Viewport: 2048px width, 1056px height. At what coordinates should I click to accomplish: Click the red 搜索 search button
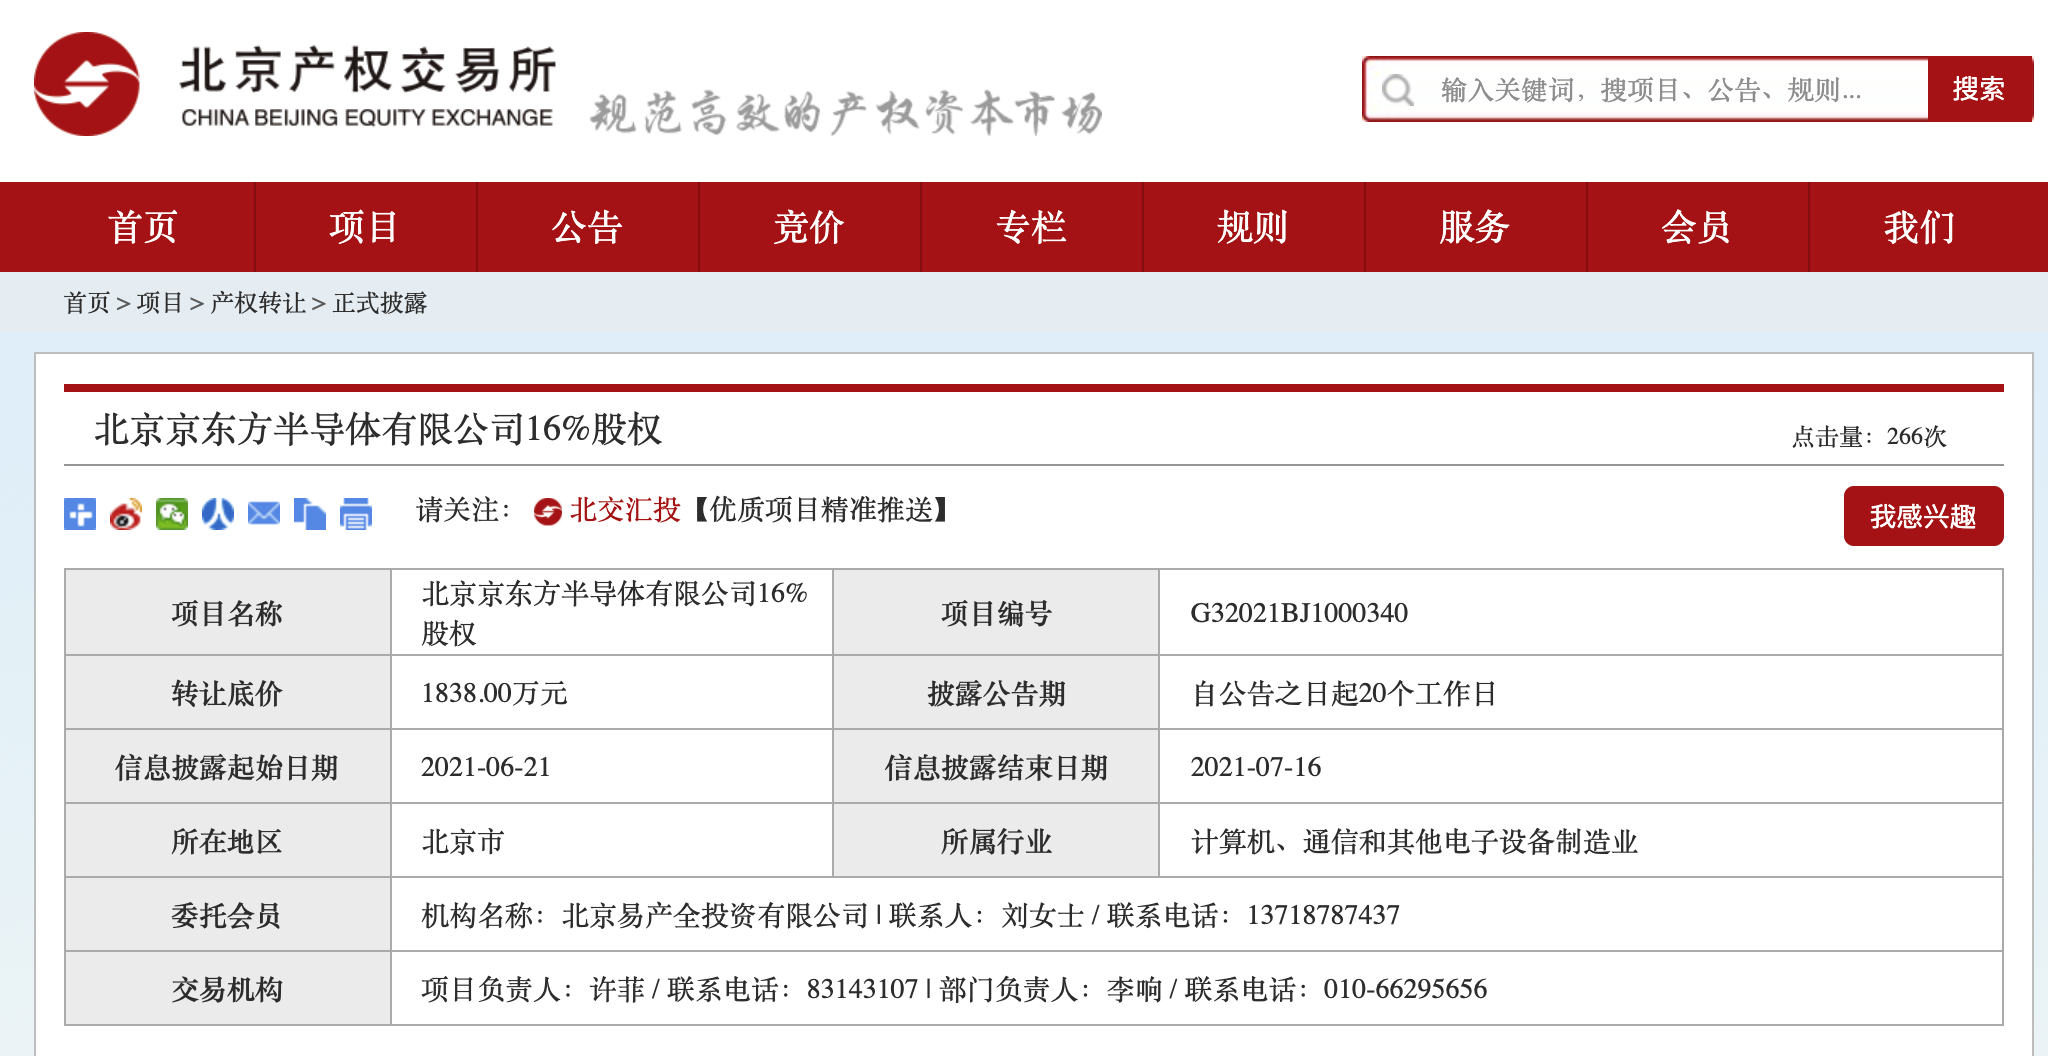1979,89
